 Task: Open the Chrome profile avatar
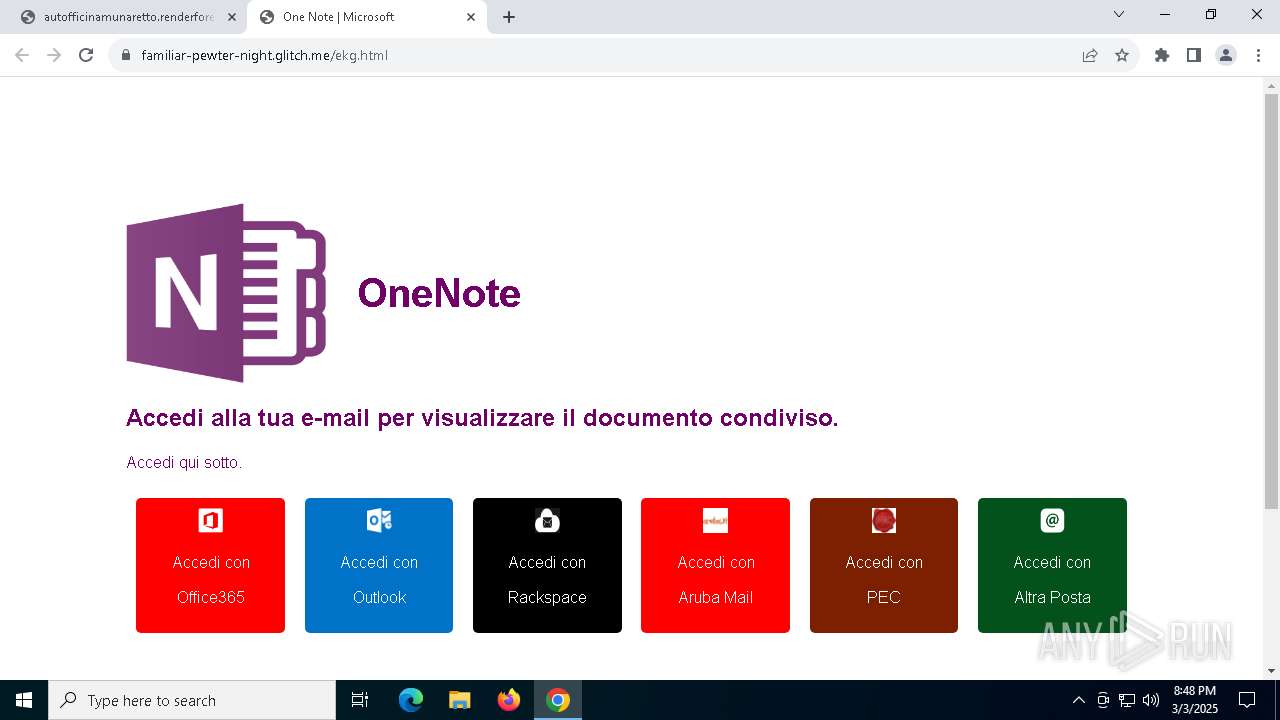(1226, 55)
